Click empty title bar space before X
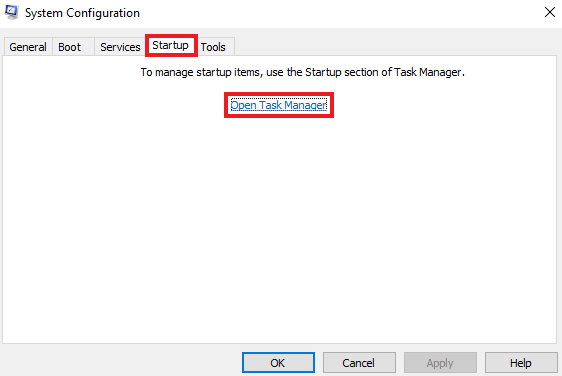The height and width of the screenshot is (376, 562). [x=340, y=13]
